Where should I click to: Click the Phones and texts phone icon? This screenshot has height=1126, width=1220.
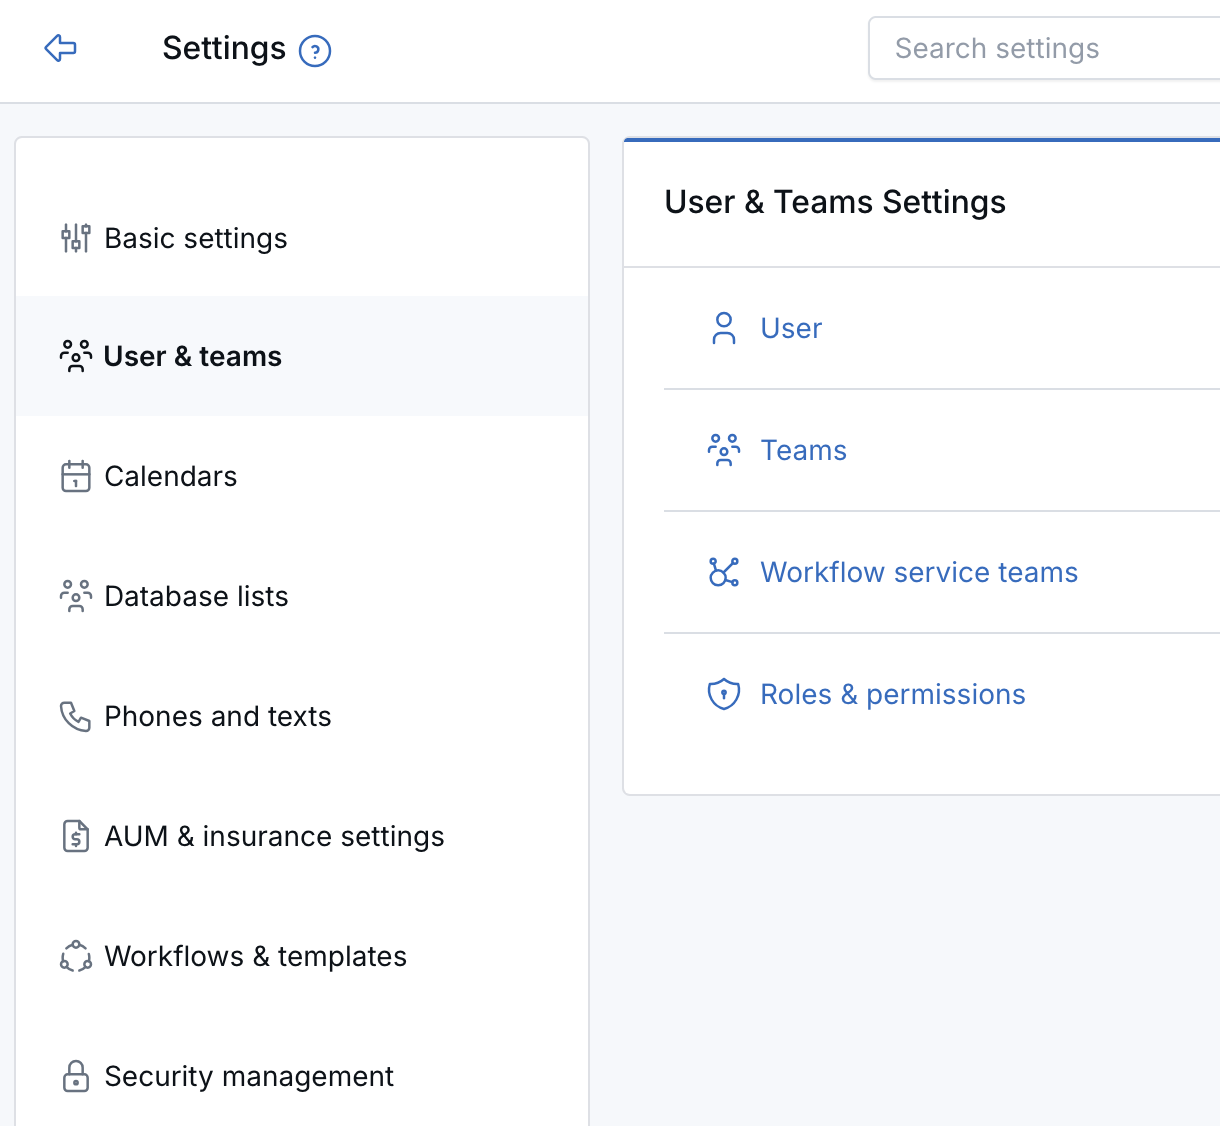(x=76, y=716)
